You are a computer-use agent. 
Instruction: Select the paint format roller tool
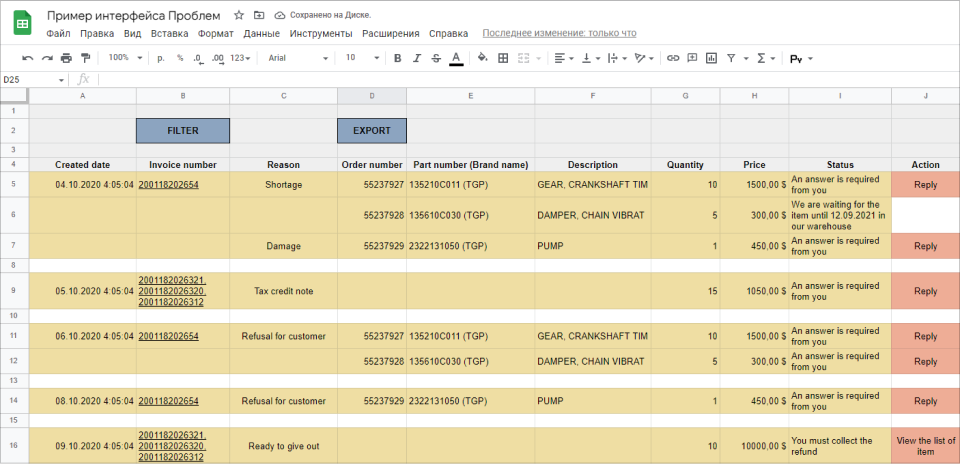coord(85,58)
